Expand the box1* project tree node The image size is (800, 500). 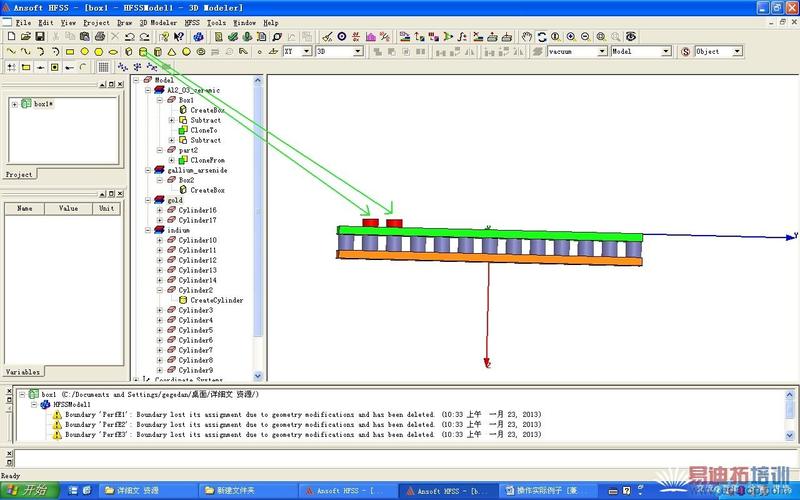click(15, 104)
